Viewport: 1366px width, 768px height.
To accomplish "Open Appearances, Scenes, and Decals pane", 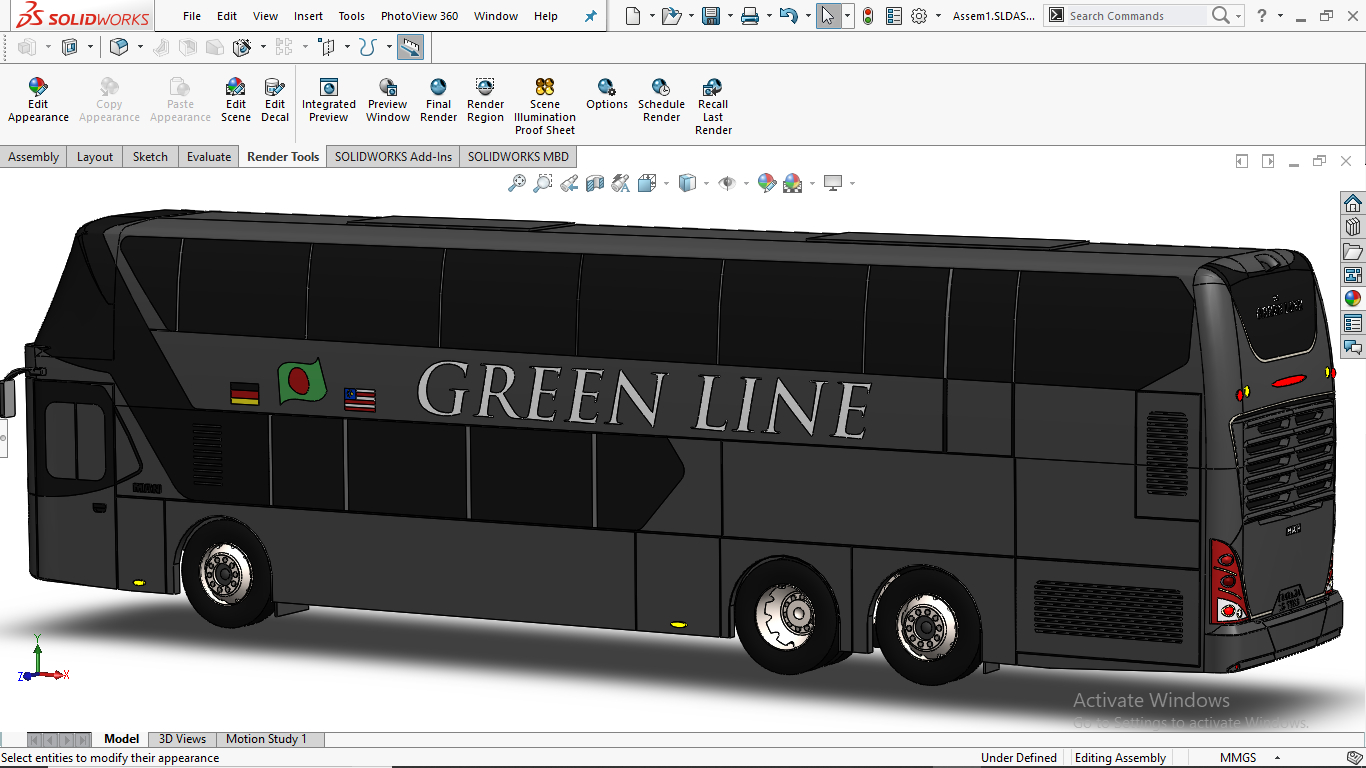I will (x=1353, y=299).
